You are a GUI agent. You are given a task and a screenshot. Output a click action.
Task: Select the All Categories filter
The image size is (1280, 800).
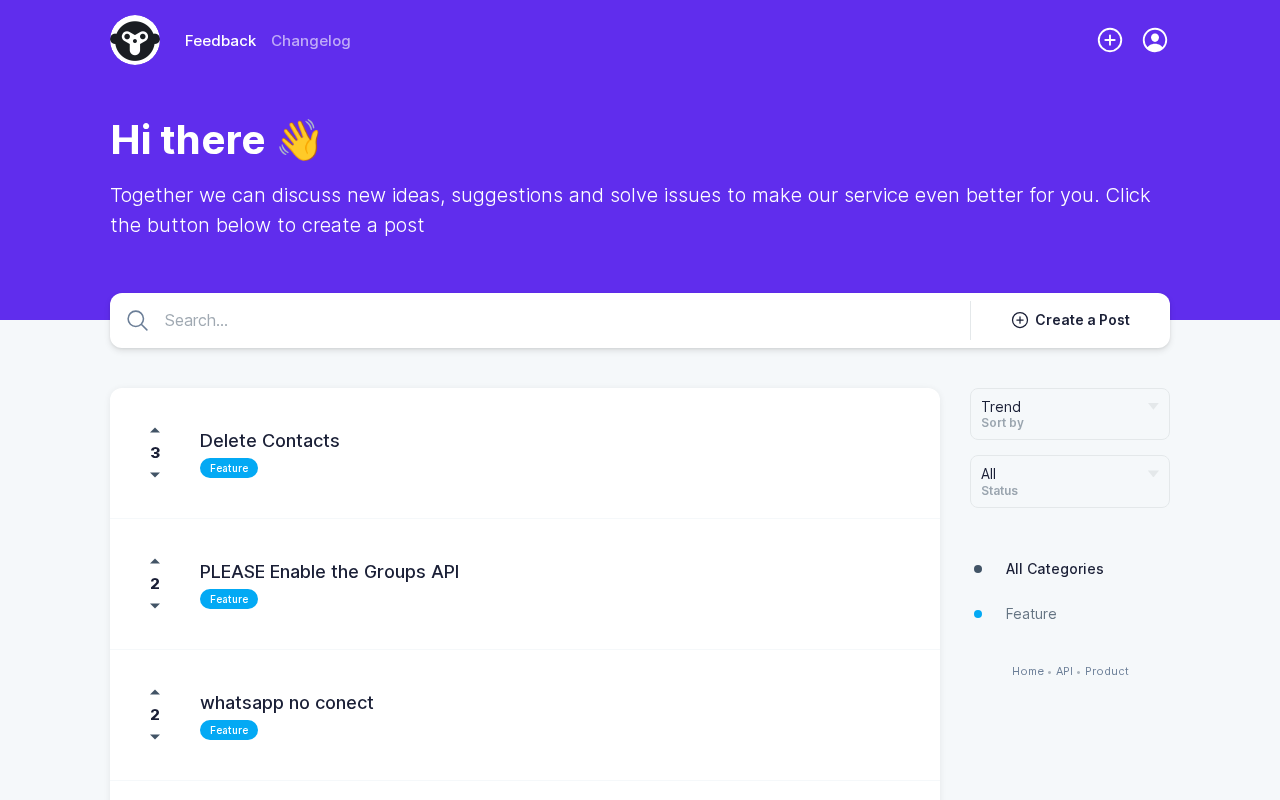point(1054,569)
